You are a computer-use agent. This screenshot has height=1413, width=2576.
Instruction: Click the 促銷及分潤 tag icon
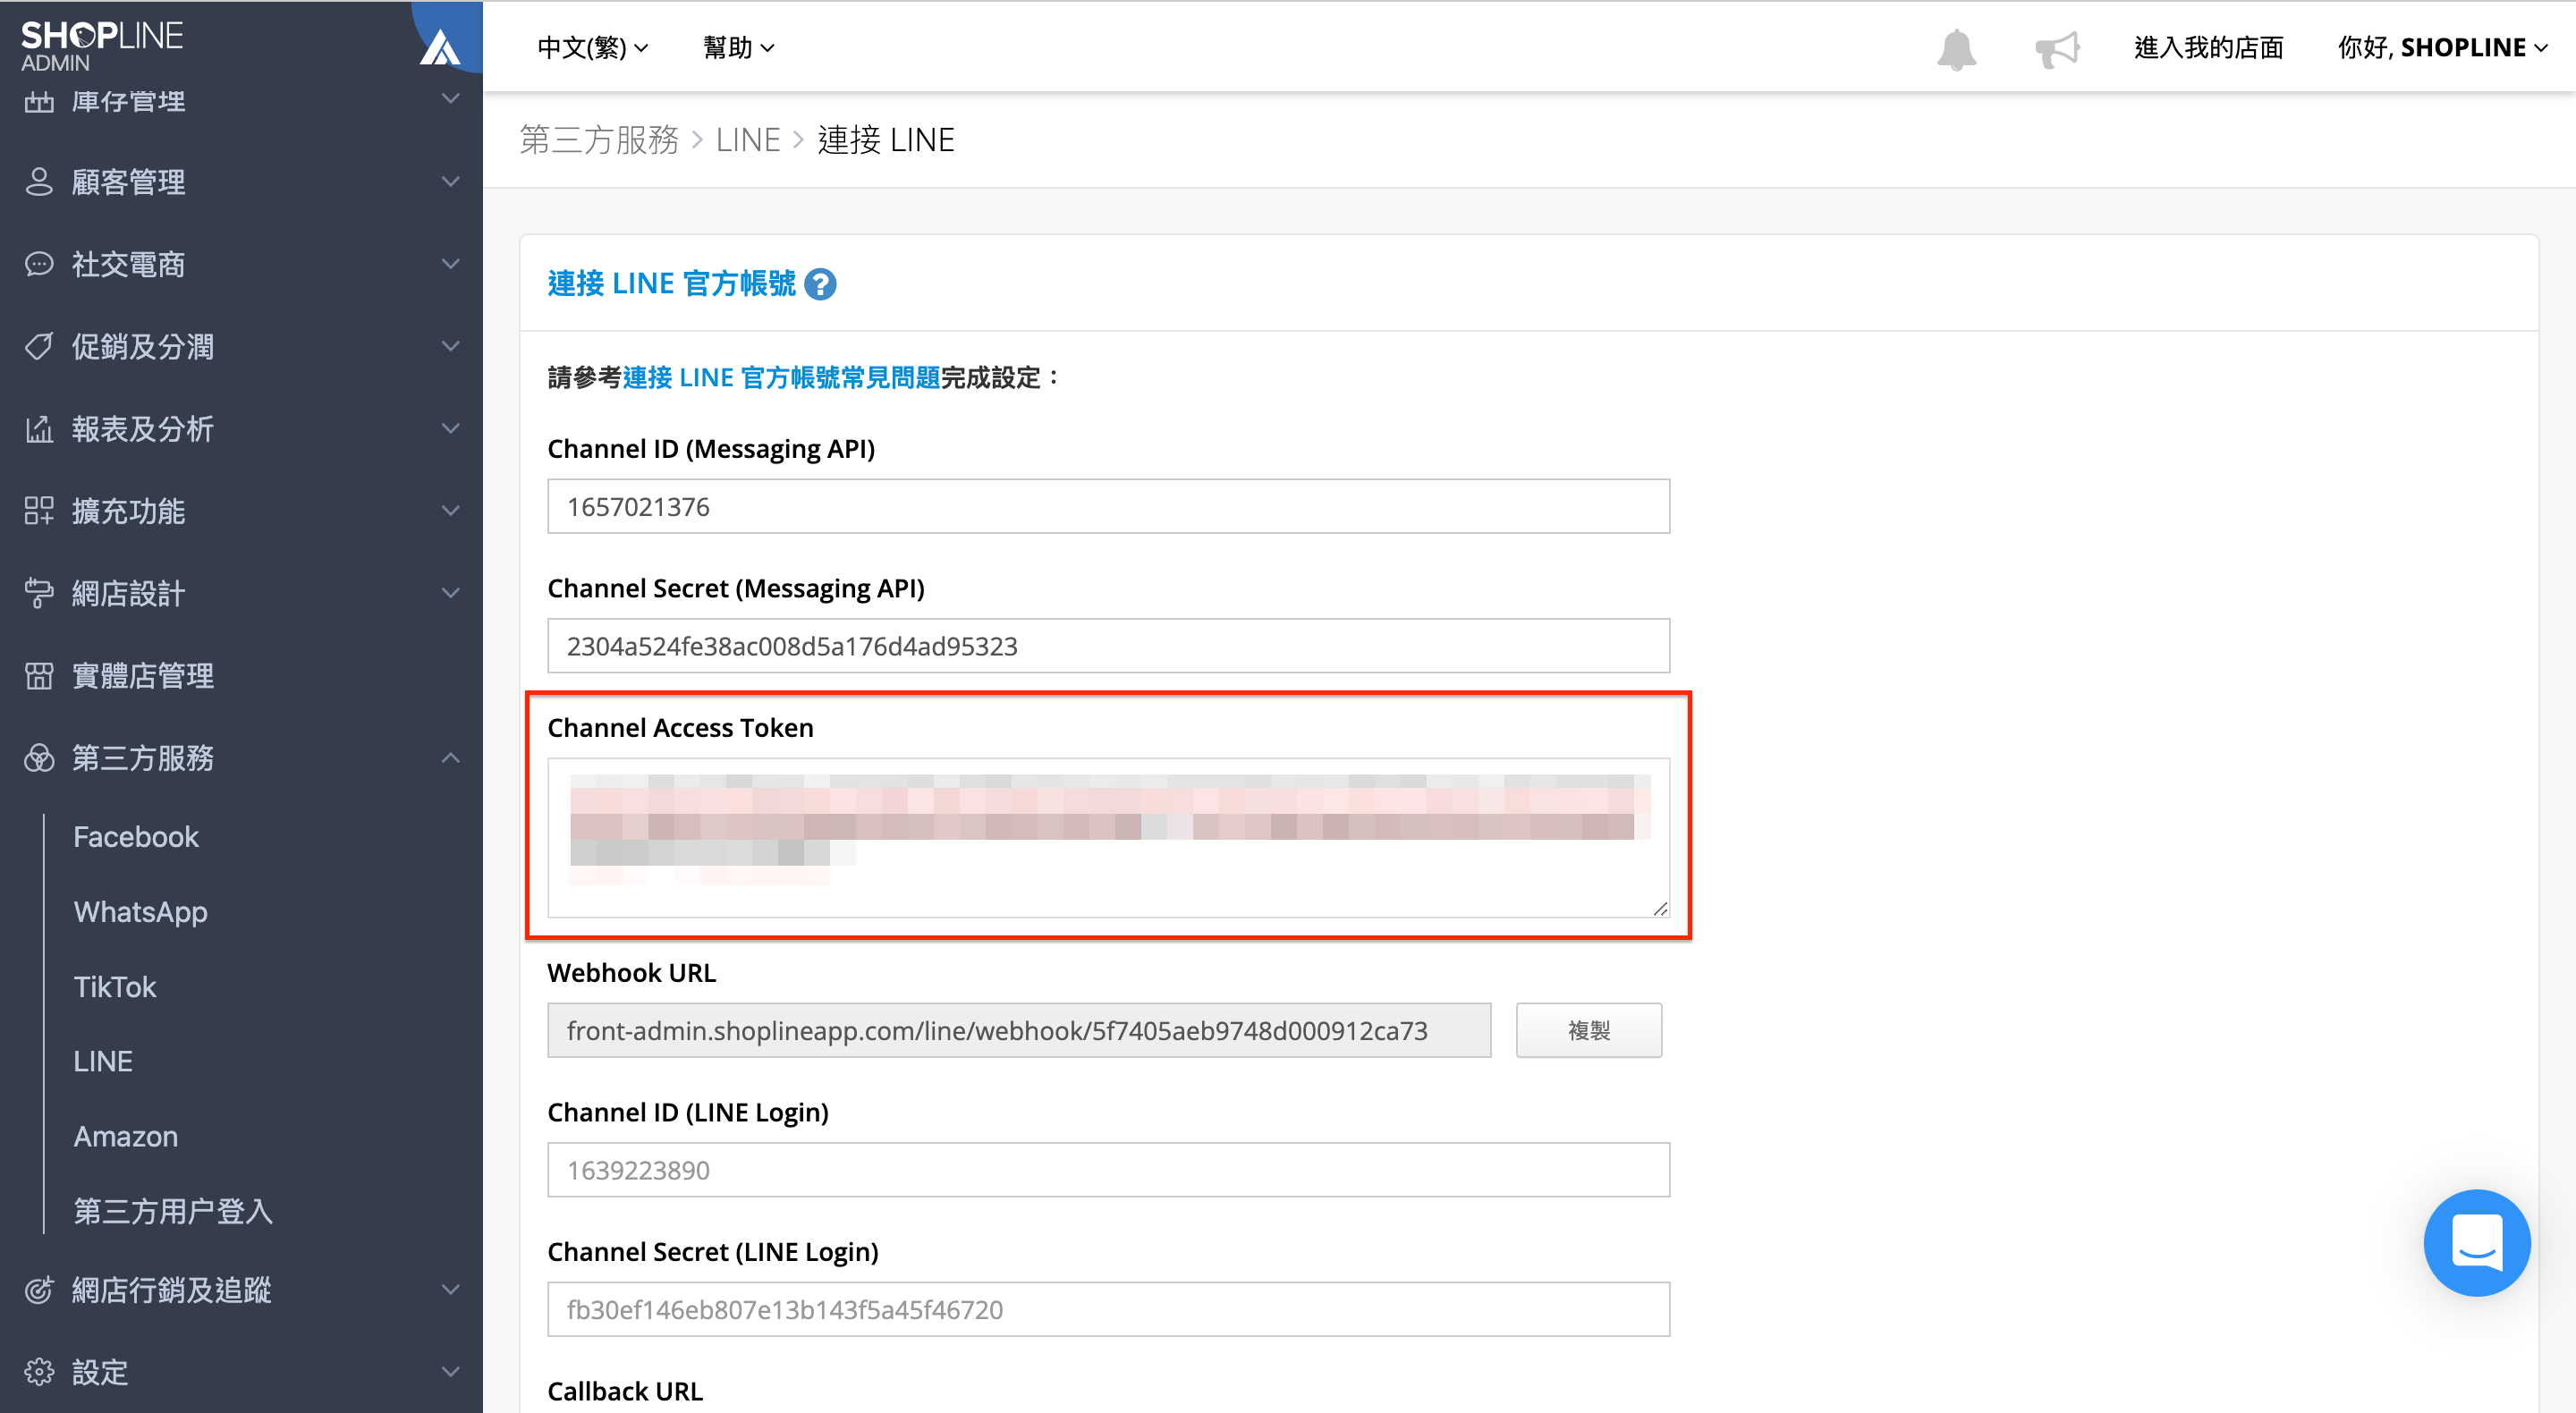[39, 346]
